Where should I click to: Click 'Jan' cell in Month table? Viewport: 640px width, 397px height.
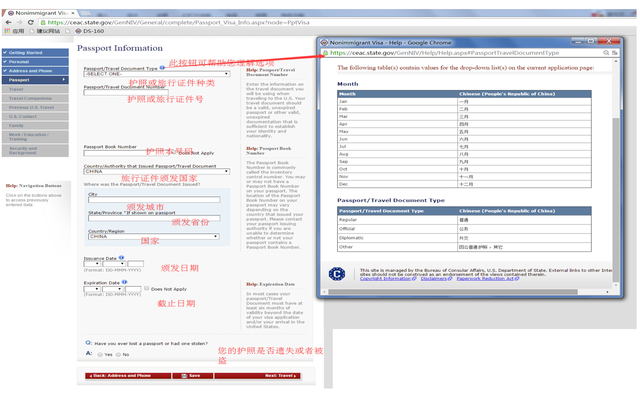point(398,102)
